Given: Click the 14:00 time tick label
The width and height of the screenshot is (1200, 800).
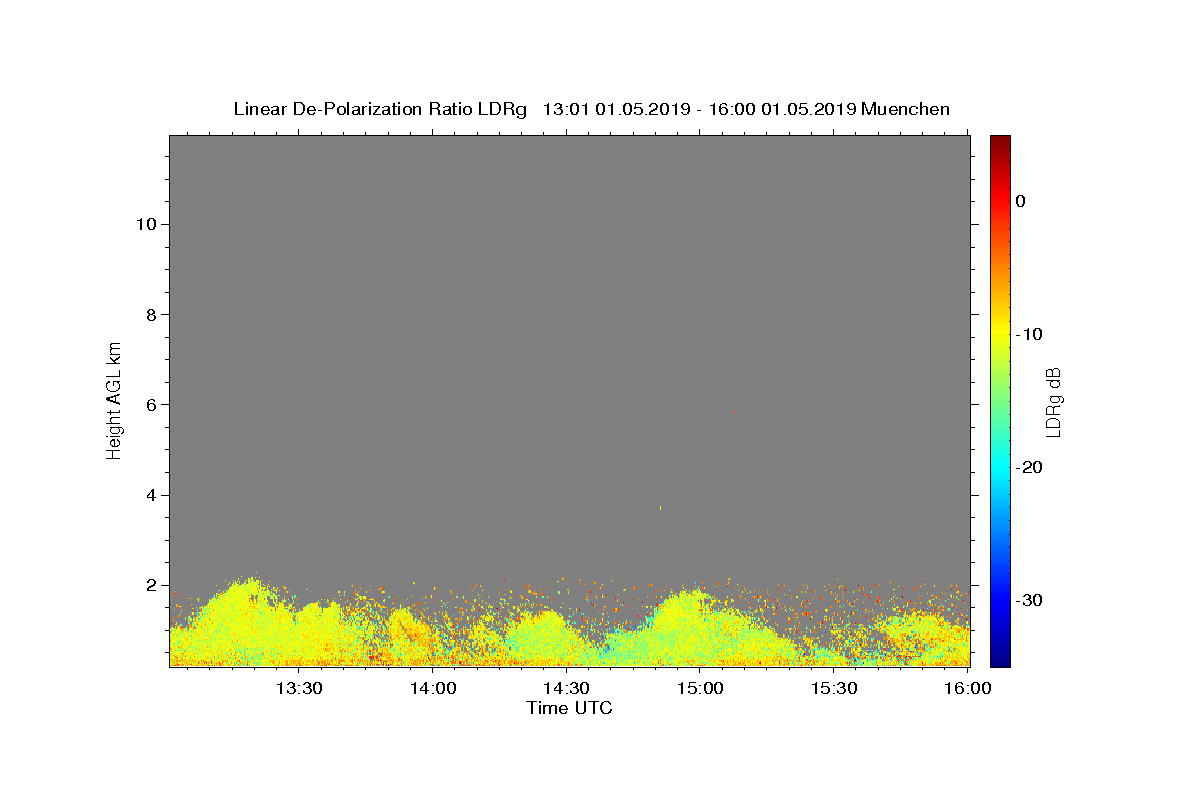Looking at the screenshot, I should point(432,688).
